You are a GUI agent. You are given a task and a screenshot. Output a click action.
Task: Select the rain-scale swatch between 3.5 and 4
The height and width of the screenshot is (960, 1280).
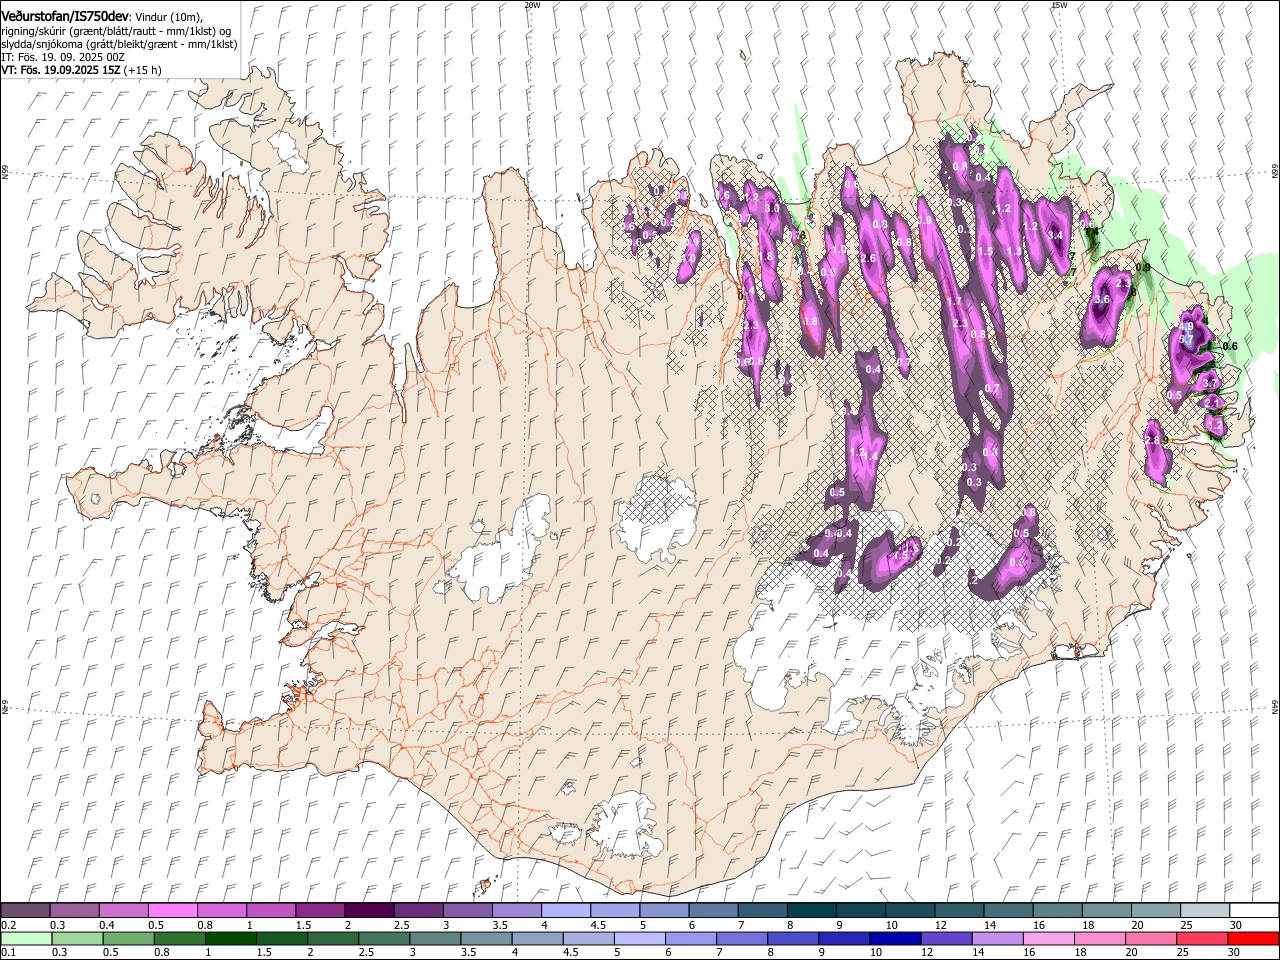pos(485,938)
